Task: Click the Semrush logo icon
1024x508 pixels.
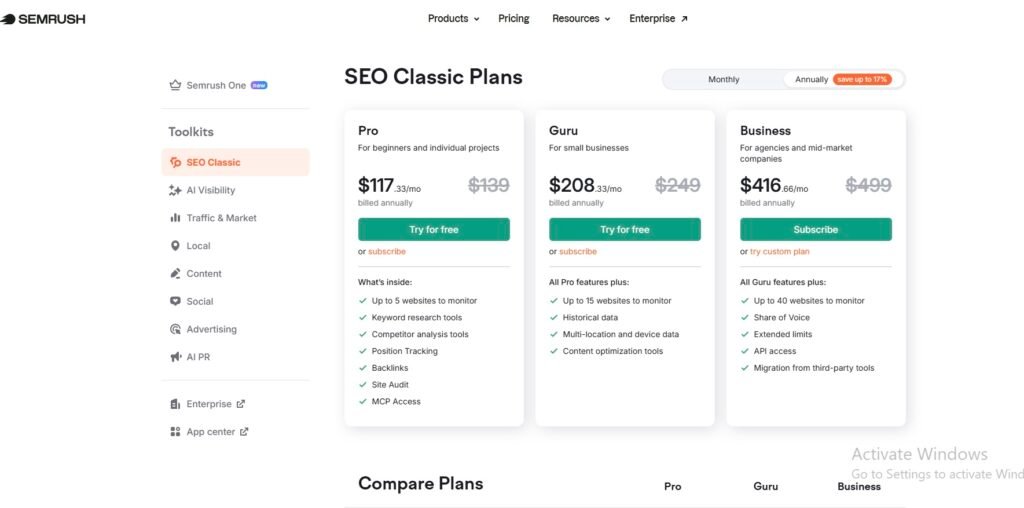Action: 8,19
